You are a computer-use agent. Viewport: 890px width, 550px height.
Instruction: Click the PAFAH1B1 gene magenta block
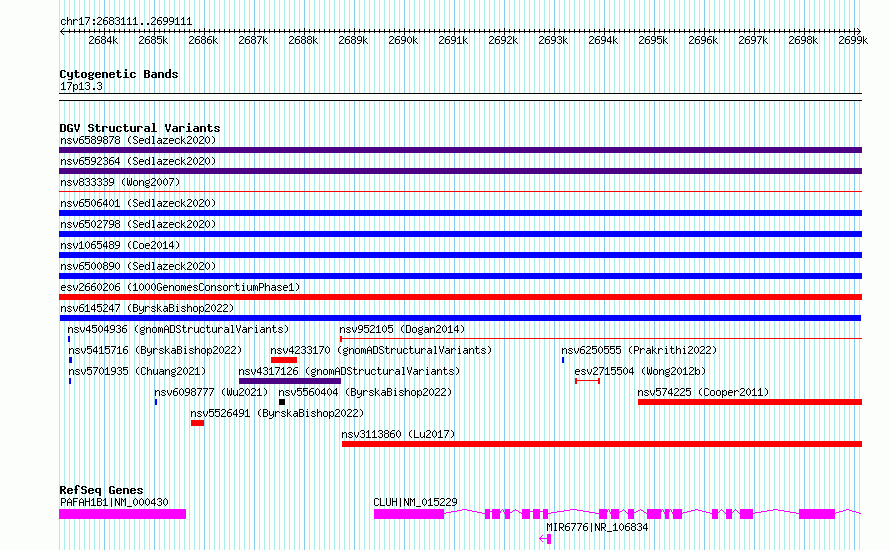pyautogui.click(x=123, y=514)
